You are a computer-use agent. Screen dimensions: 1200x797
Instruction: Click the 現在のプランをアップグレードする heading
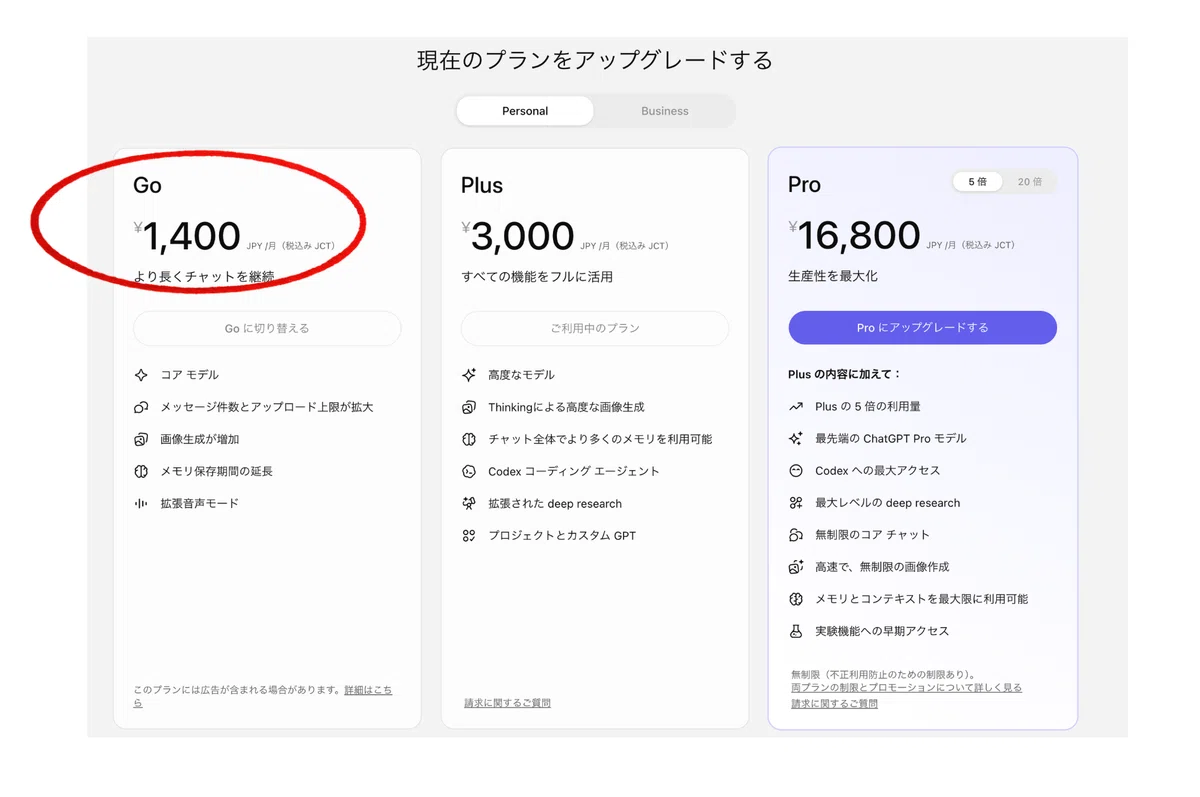(x=595, y=60)
